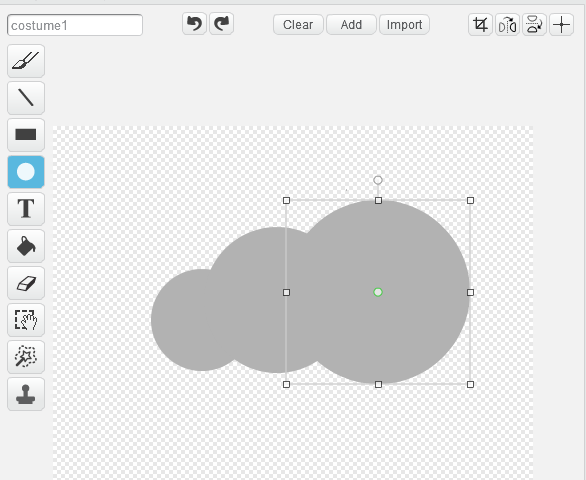
Task: Select the Eraser tool
Action: 26,283
